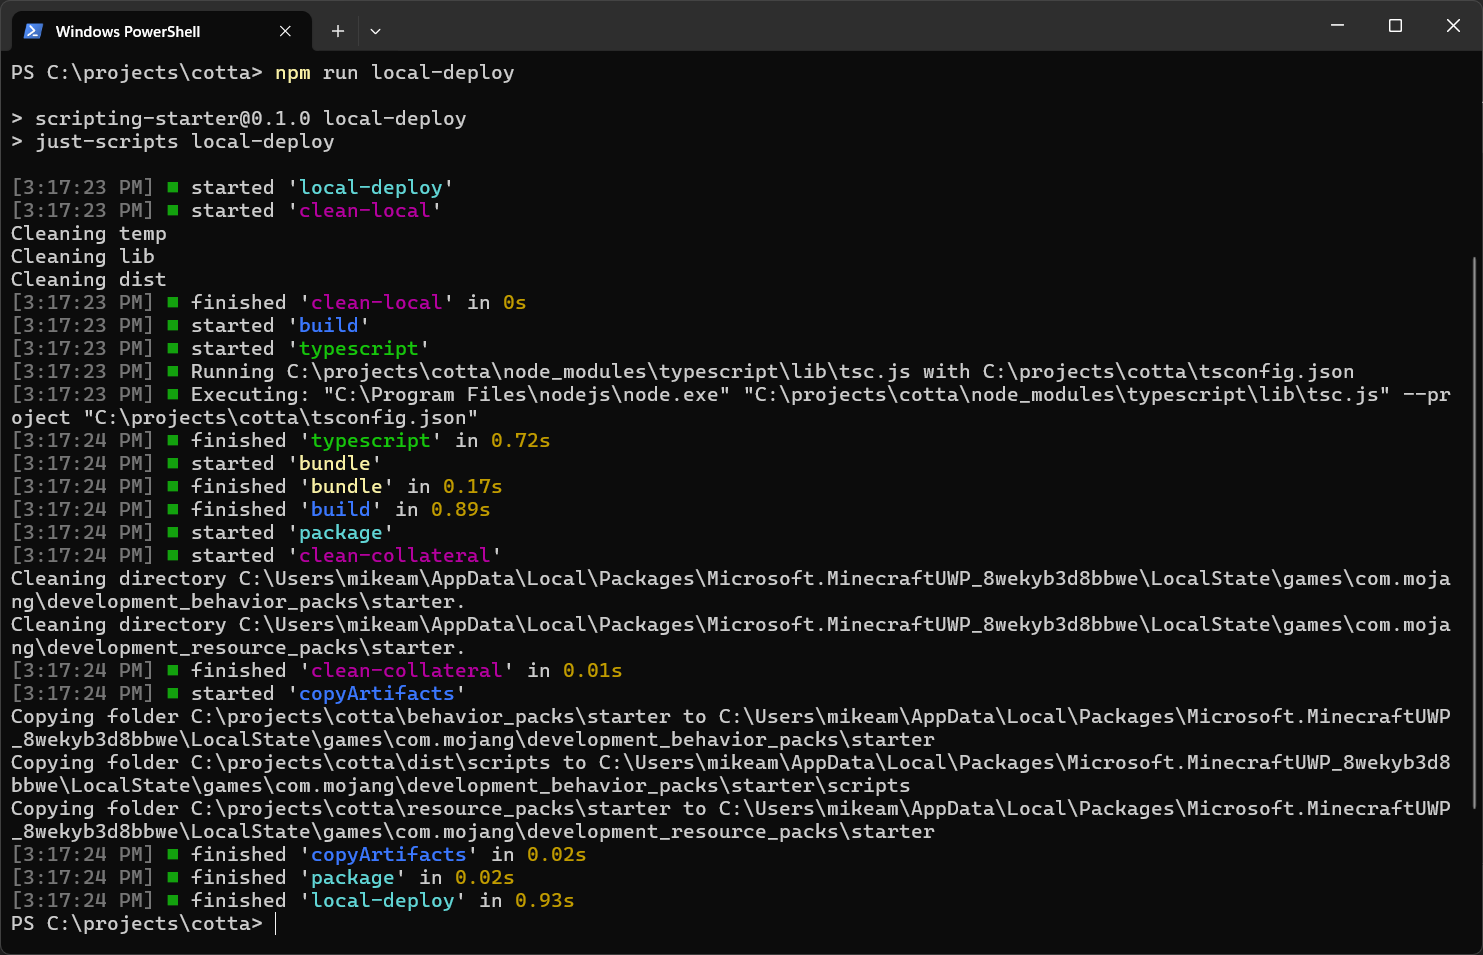Select the command text 'npm run local-deploy'
The width and height of the screenshot is (1483, 955).
tap(395, 72)
